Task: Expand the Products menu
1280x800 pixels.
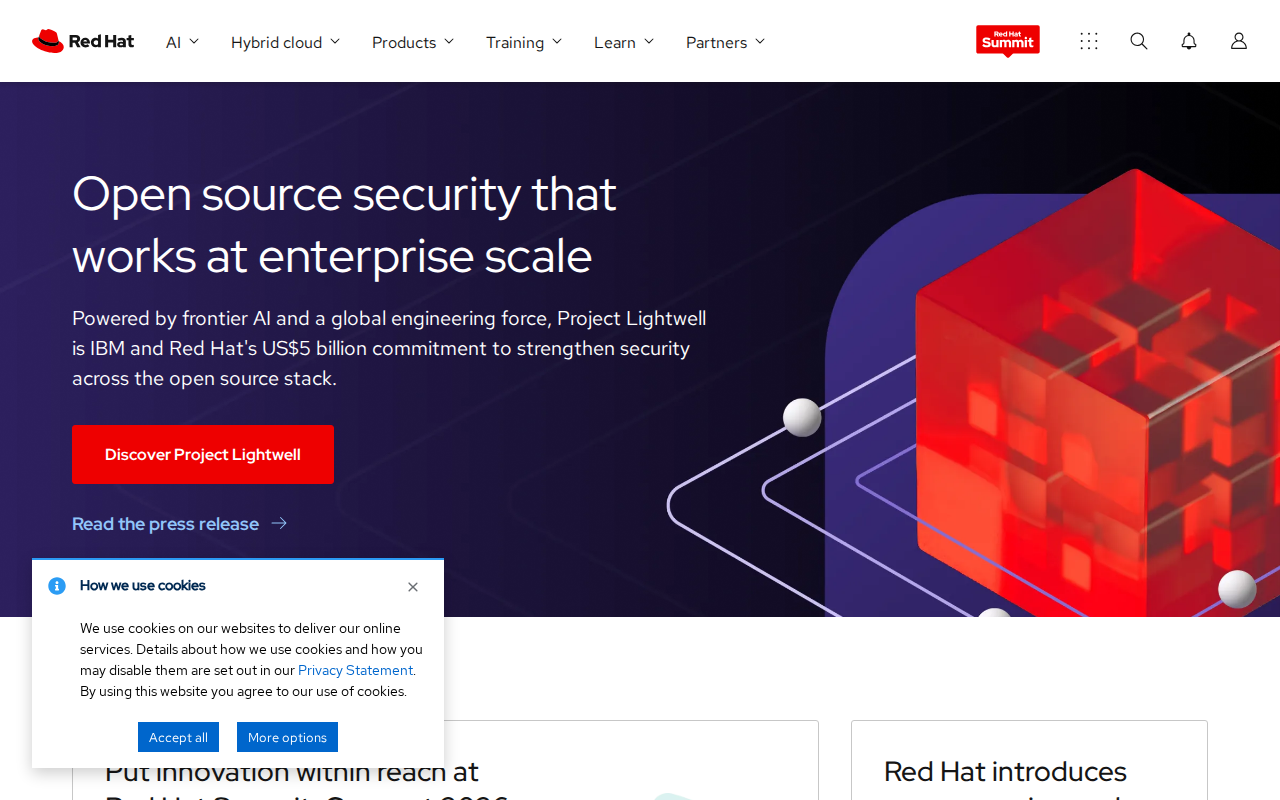Action: click(x=413, y=42)
